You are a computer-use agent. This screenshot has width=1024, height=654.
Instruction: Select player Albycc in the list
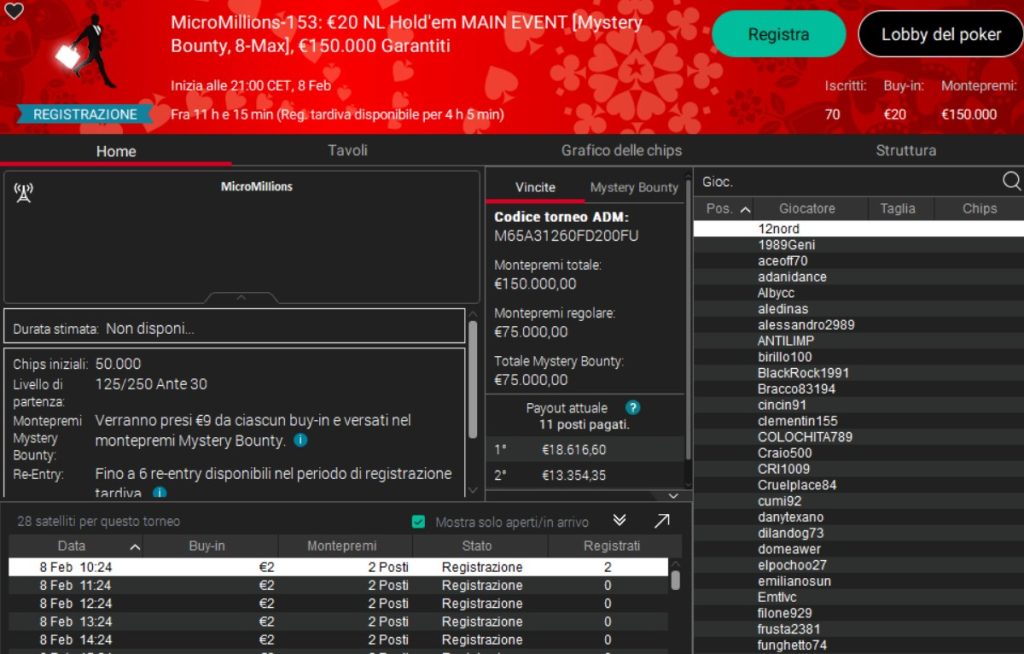click(859, 293)
